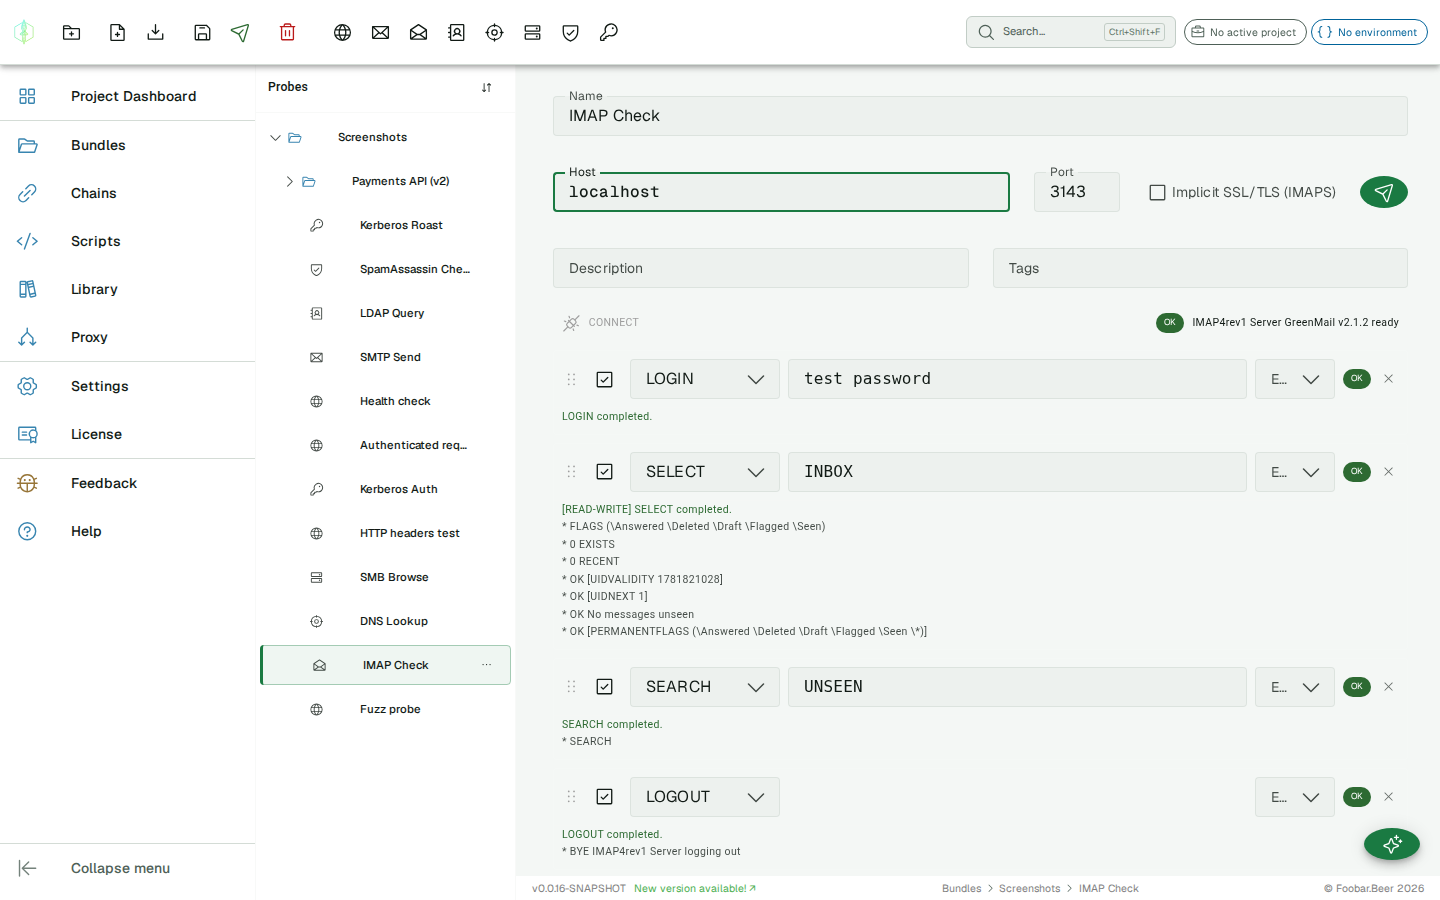Select the globe HTTP probe icon in toolbar
The width and height of the screenshot is (1440, 900).
tap(342, 32)
